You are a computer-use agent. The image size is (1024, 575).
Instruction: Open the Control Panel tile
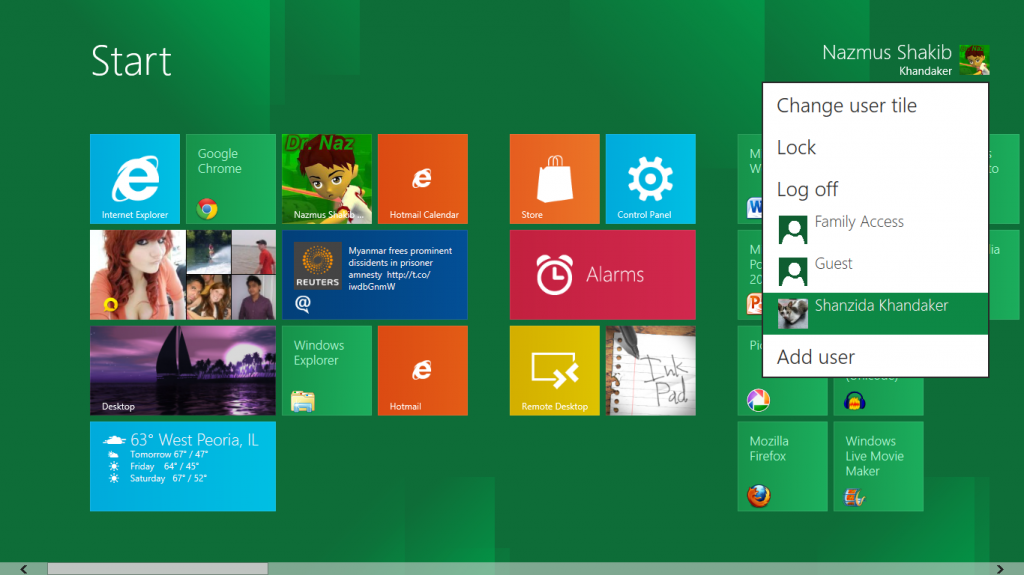[x=650, y=179]
